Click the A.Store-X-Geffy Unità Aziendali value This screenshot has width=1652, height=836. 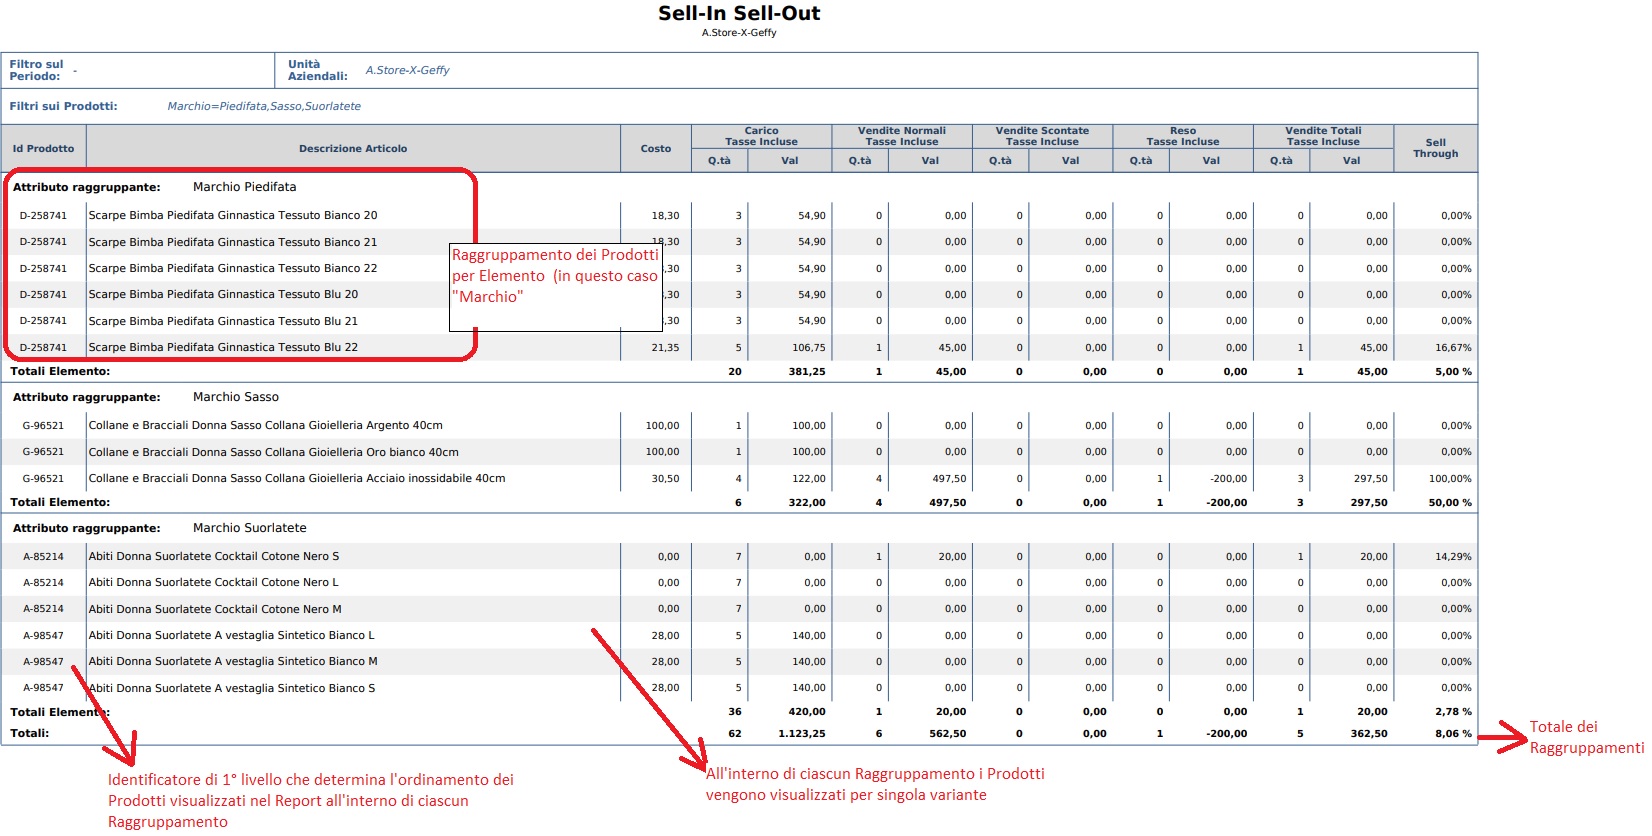click(407, 70)
